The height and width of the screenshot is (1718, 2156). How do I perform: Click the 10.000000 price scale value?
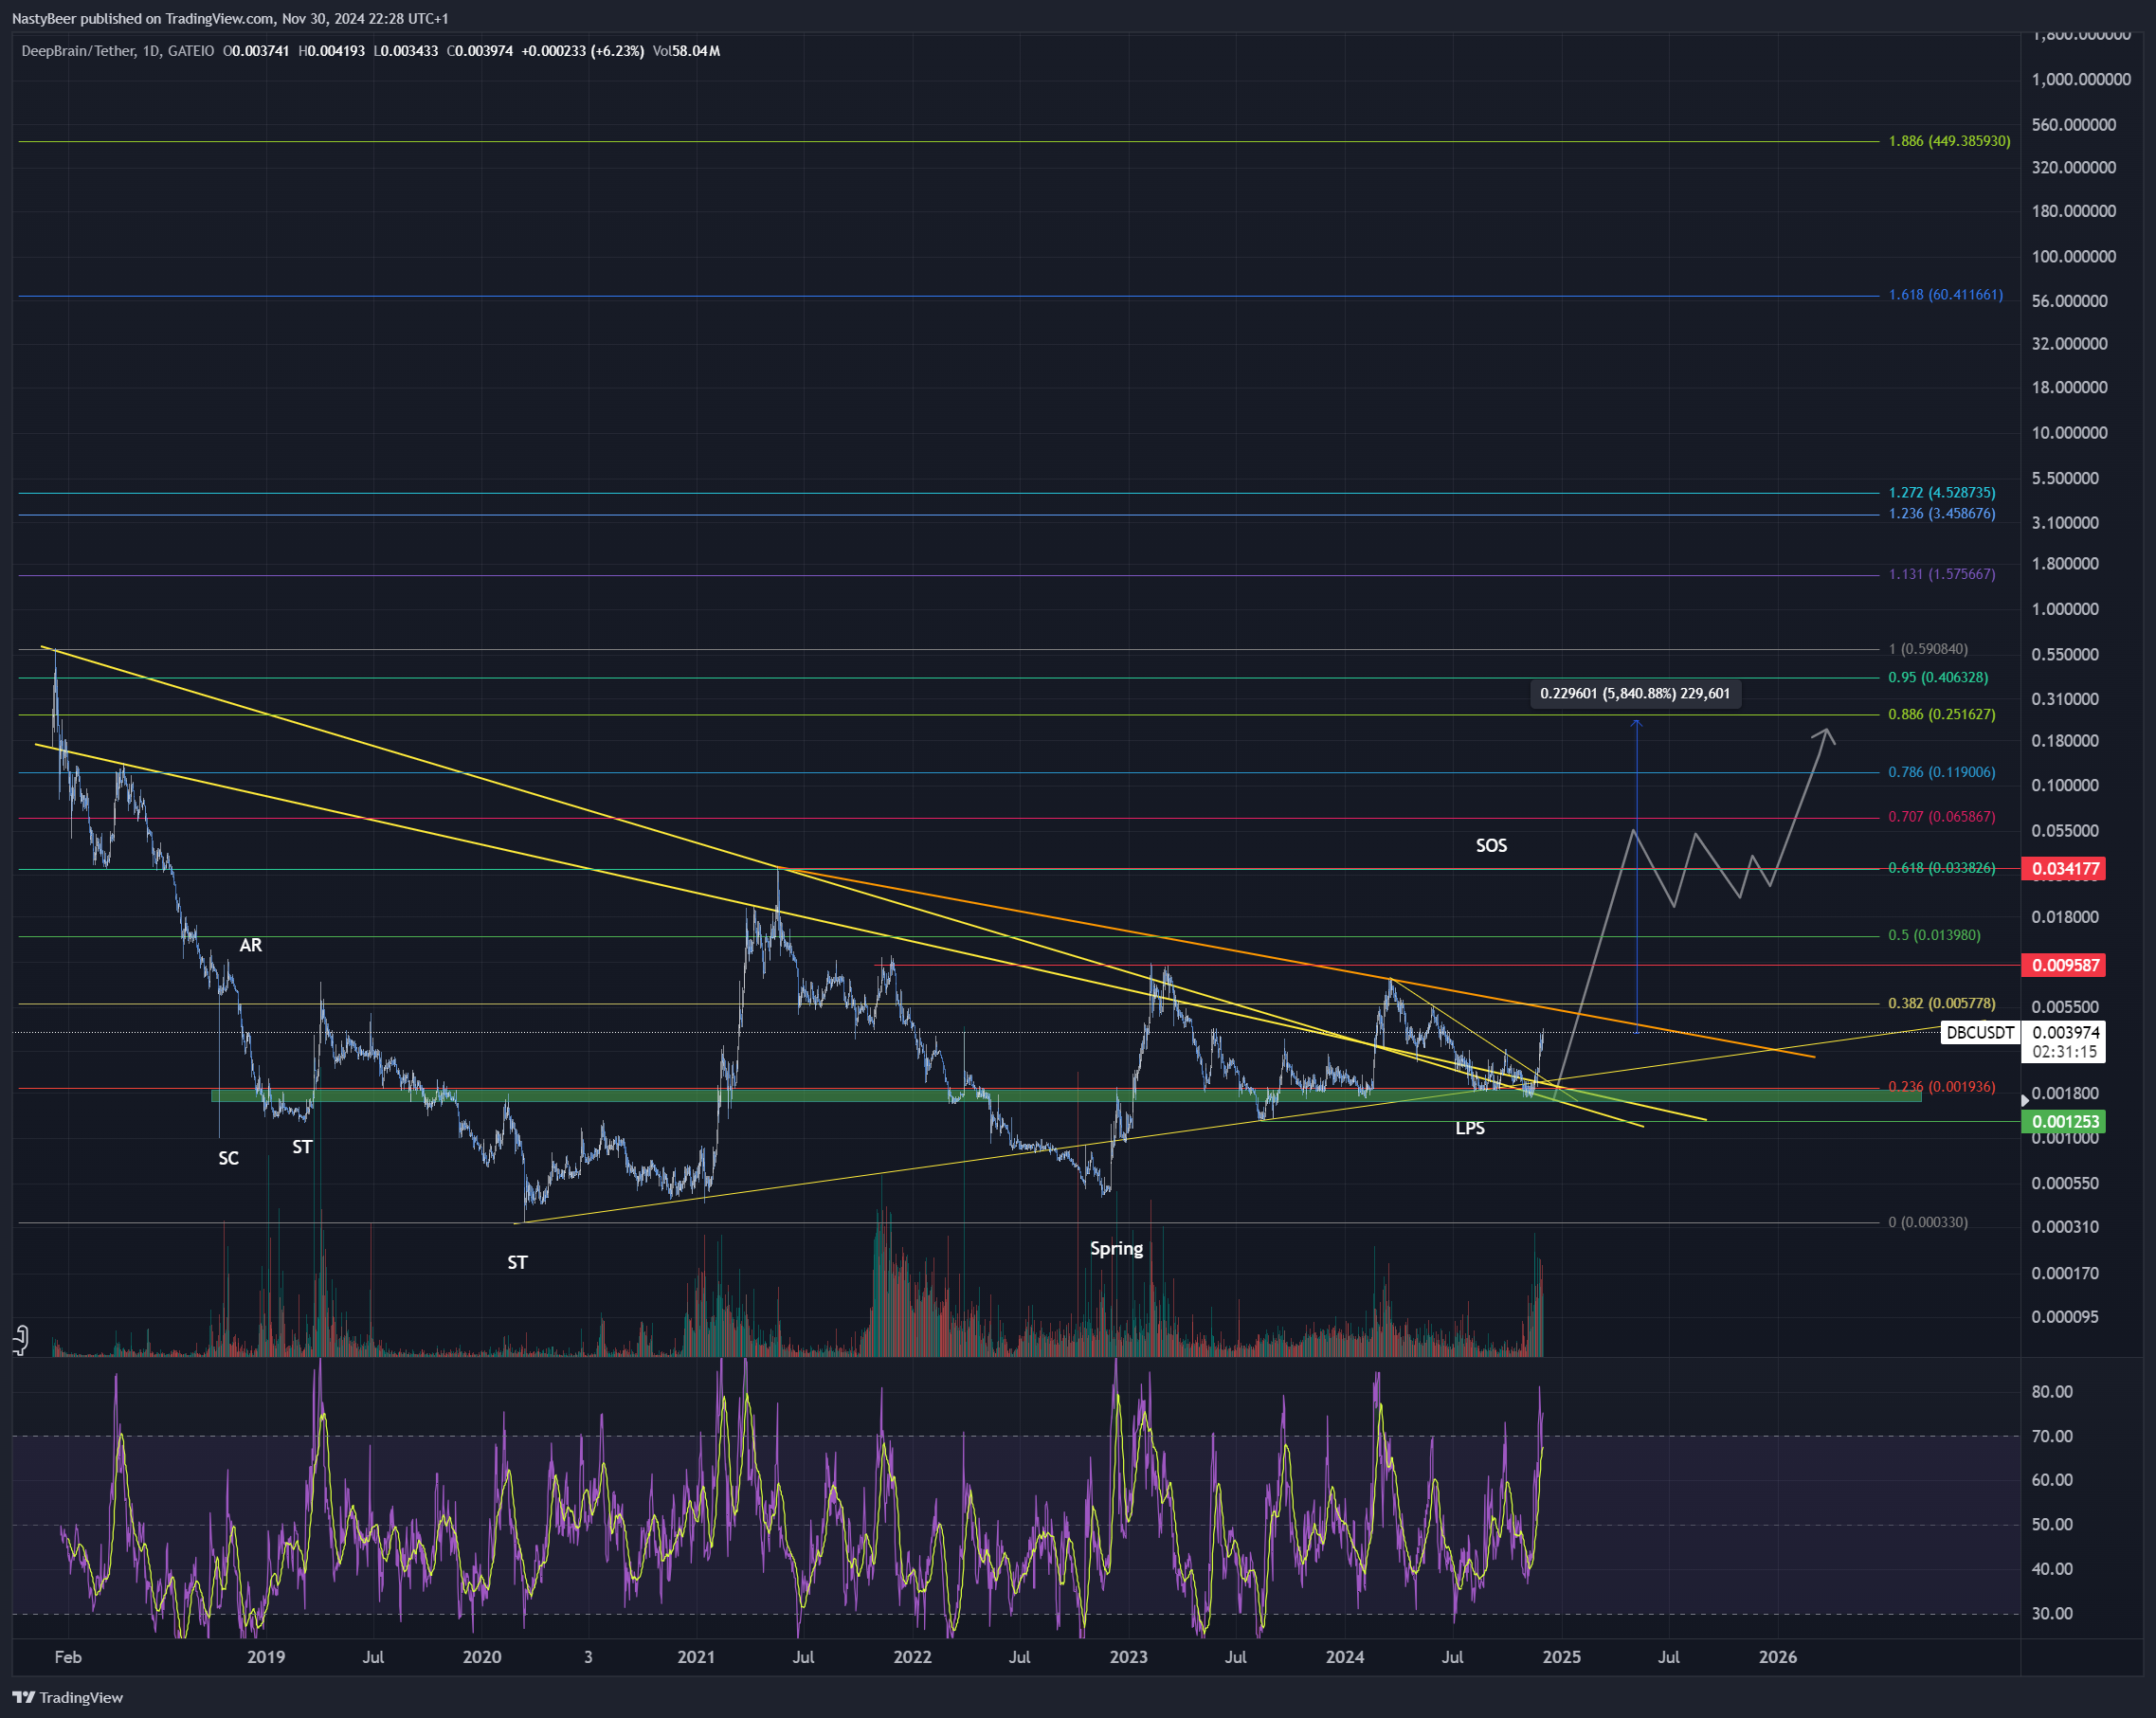[2070, 432]
